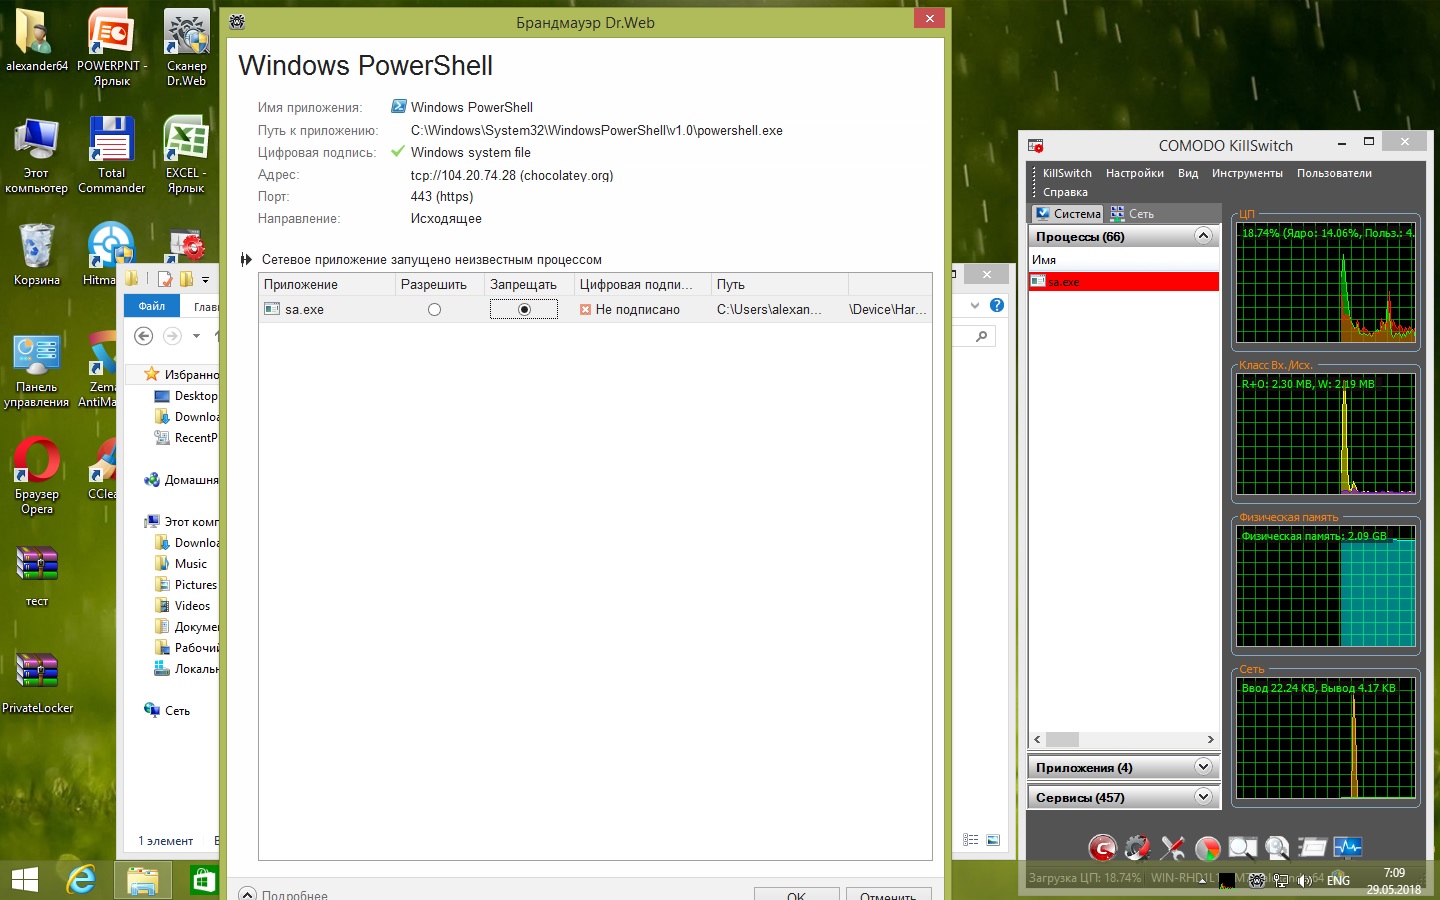
Task: Select Сеть in Explorer navigation pane
Action: pyautogui.click(x=167, y=711)
